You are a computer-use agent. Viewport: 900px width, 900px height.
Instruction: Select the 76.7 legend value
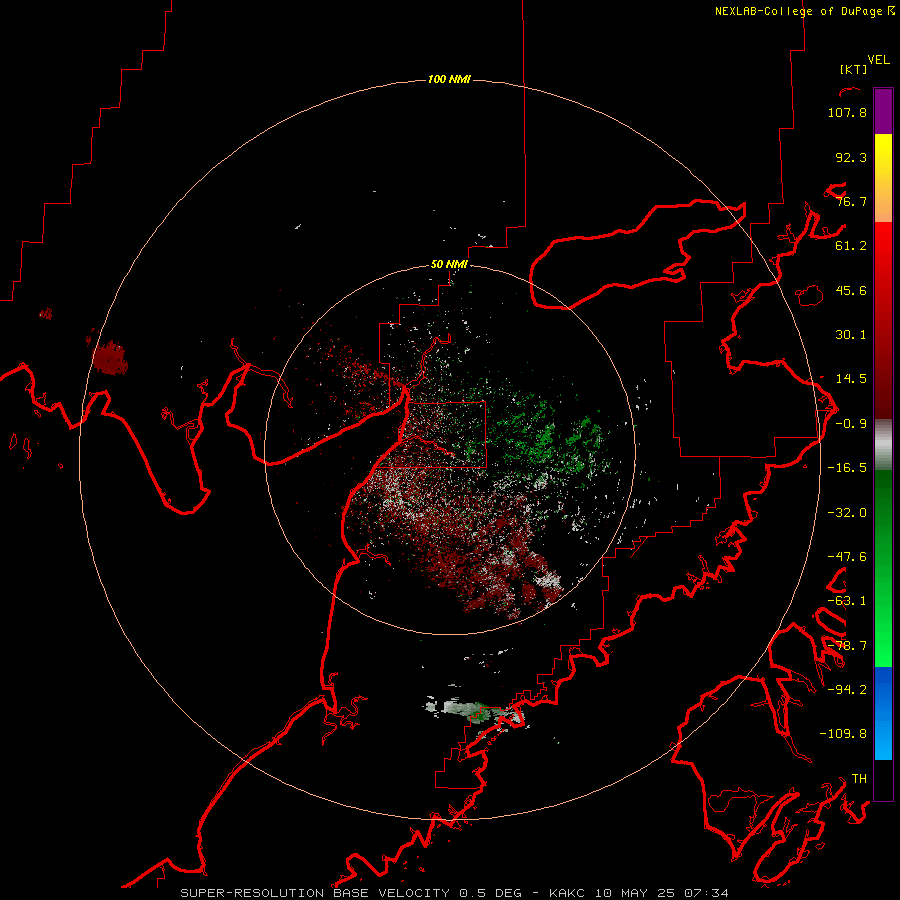(x=851, y=201)
